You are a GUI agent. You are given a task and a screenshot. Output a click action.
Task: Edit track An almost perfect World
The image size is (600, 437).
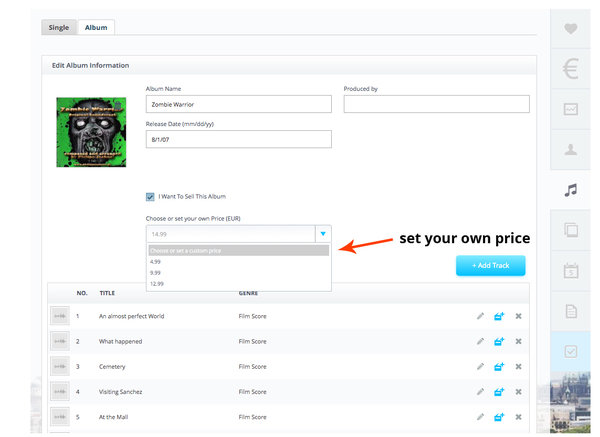pos(480,316)
